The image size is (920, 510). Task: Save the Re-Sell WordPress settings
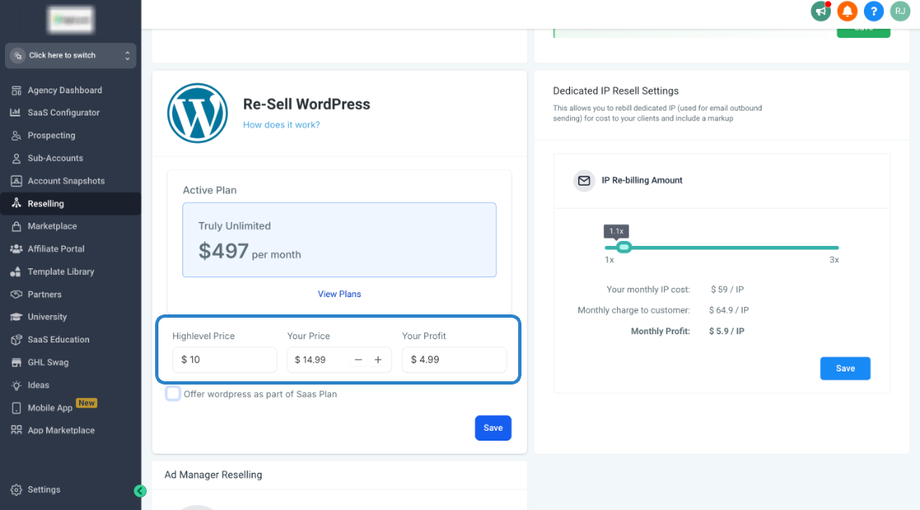point(492,428)
